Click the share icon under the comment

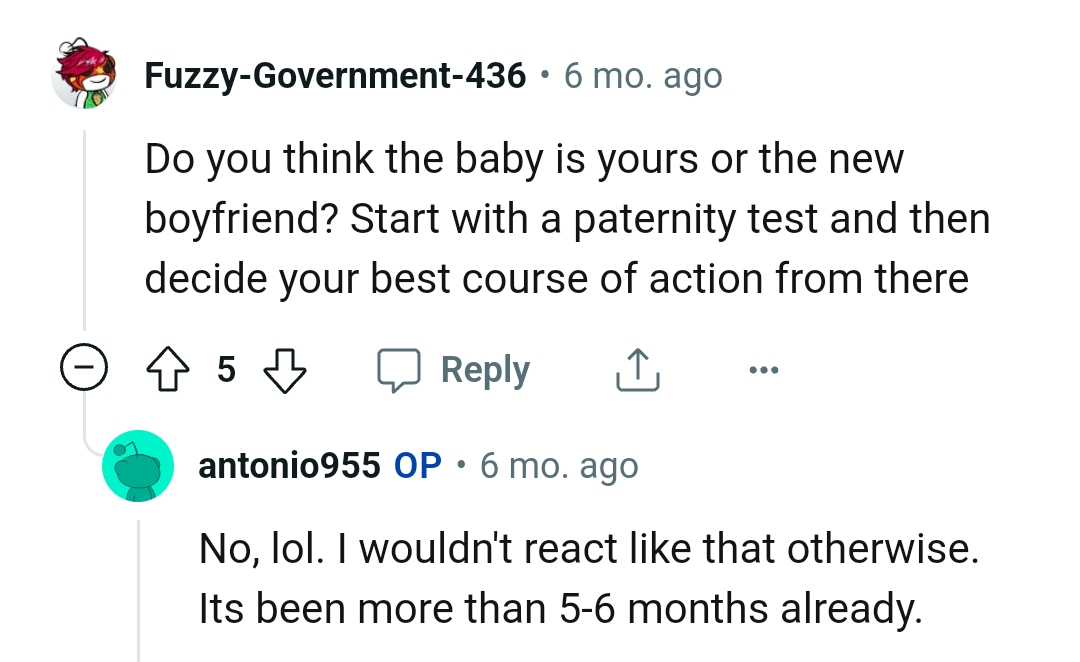[x=637, y=368]
